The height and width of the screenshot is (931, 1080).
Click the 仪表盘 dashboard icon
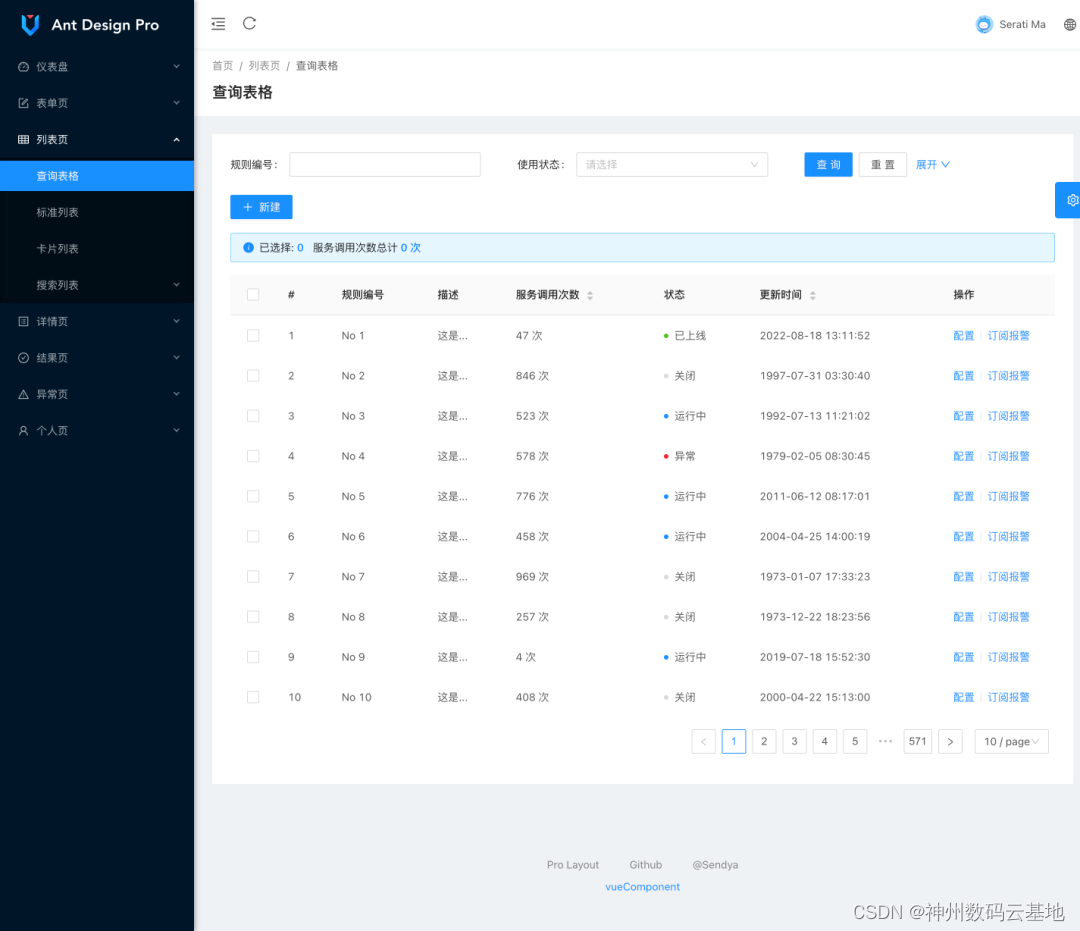(x=23, y=67)
